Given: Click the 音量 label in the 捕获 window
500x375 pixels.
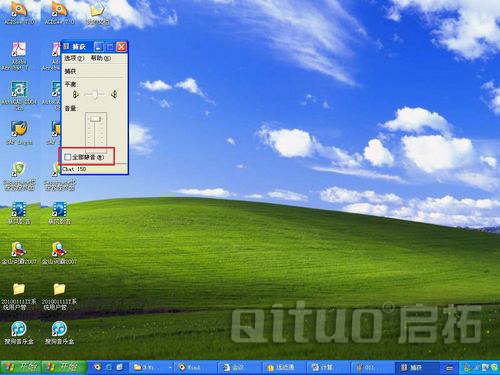Looking at the screenshot, I should coord(71,108).
